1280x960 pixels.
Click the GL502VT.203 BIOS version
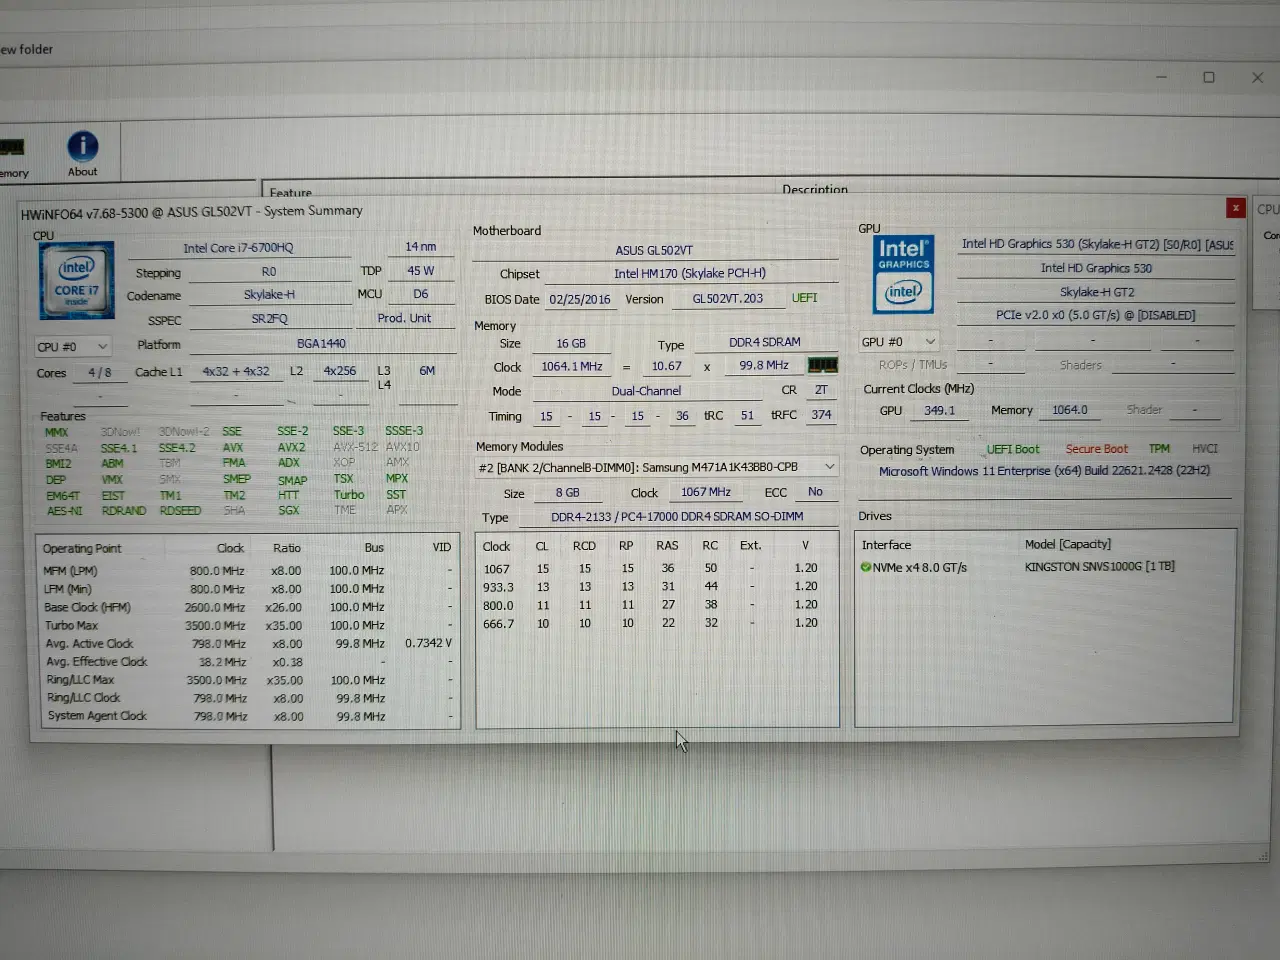pyautogui.click(x=727, y=298)
